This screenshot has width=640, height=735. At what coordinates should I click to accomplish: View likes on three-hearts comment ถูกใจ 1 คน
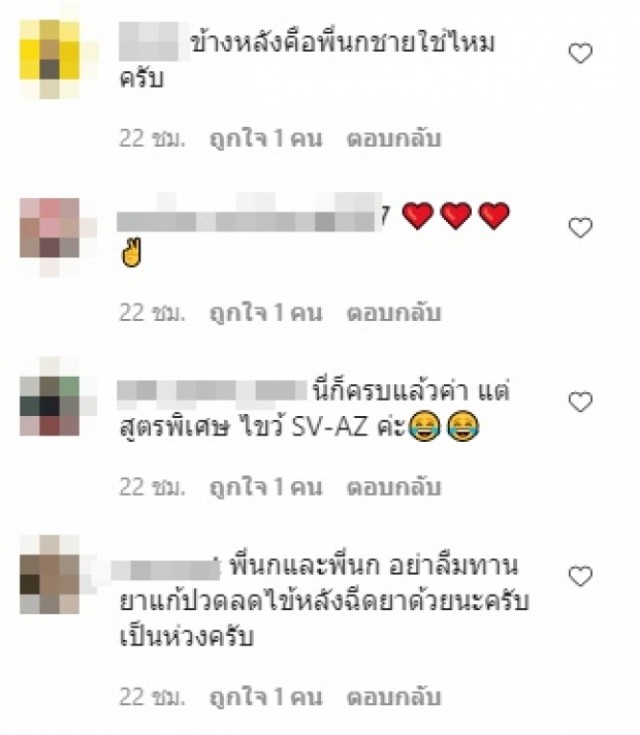click(x=266, y=313)
